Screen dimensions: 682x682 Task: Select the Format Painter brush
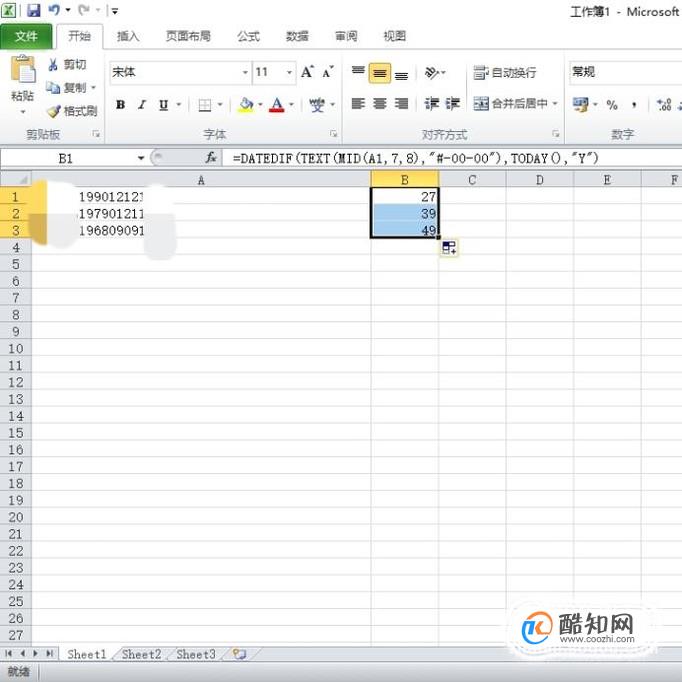pyautogui.click(x=72, y=111)
